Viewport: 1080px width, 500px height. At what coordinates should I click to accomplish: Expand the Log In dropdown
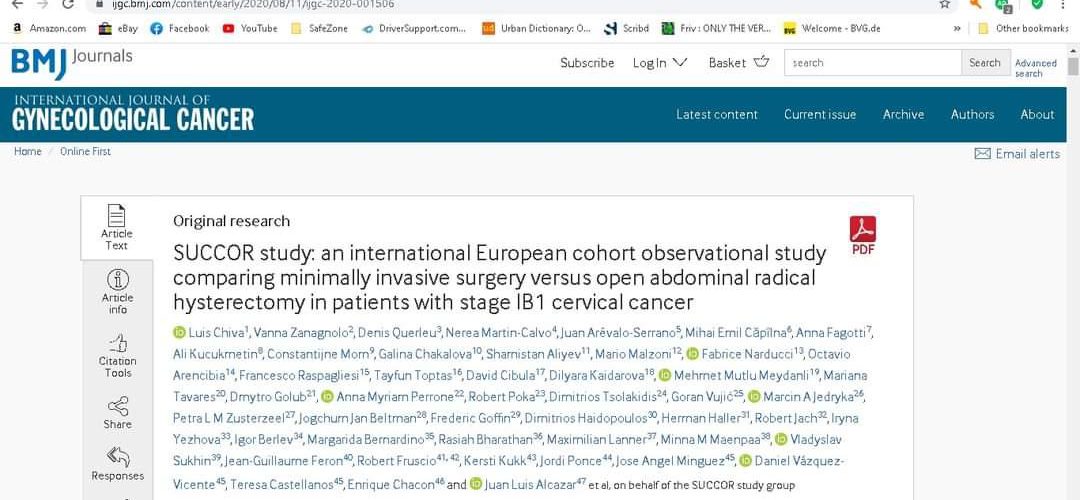[660, 62]
